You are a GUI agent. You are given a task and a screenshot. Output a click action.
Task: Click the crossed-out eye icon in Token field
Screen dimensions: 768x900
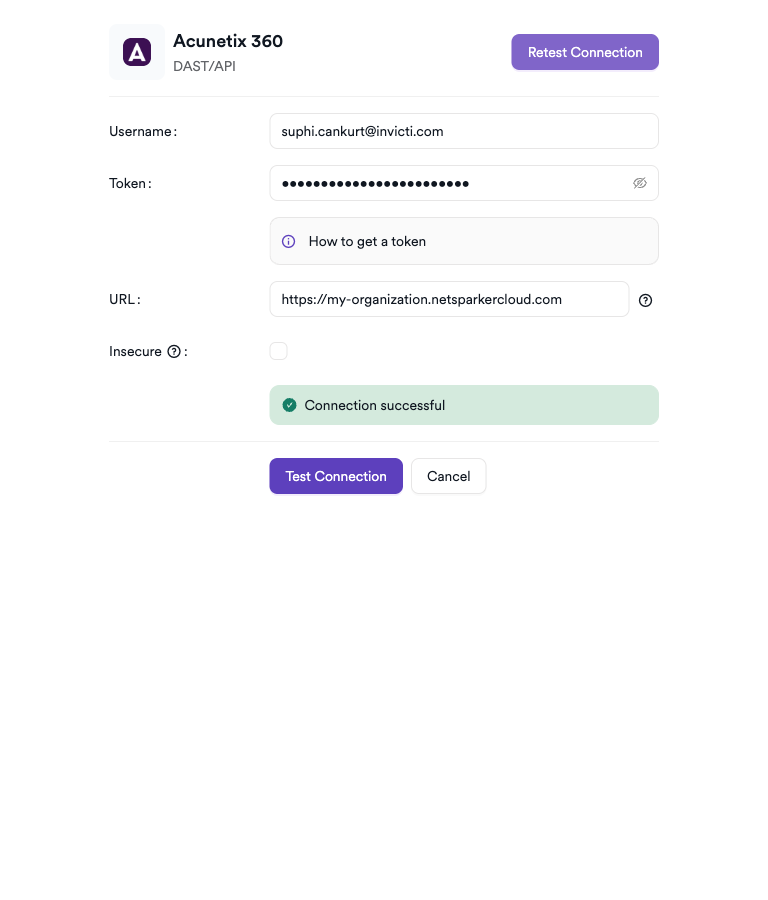pyautogui.click(x=640, y=183)
